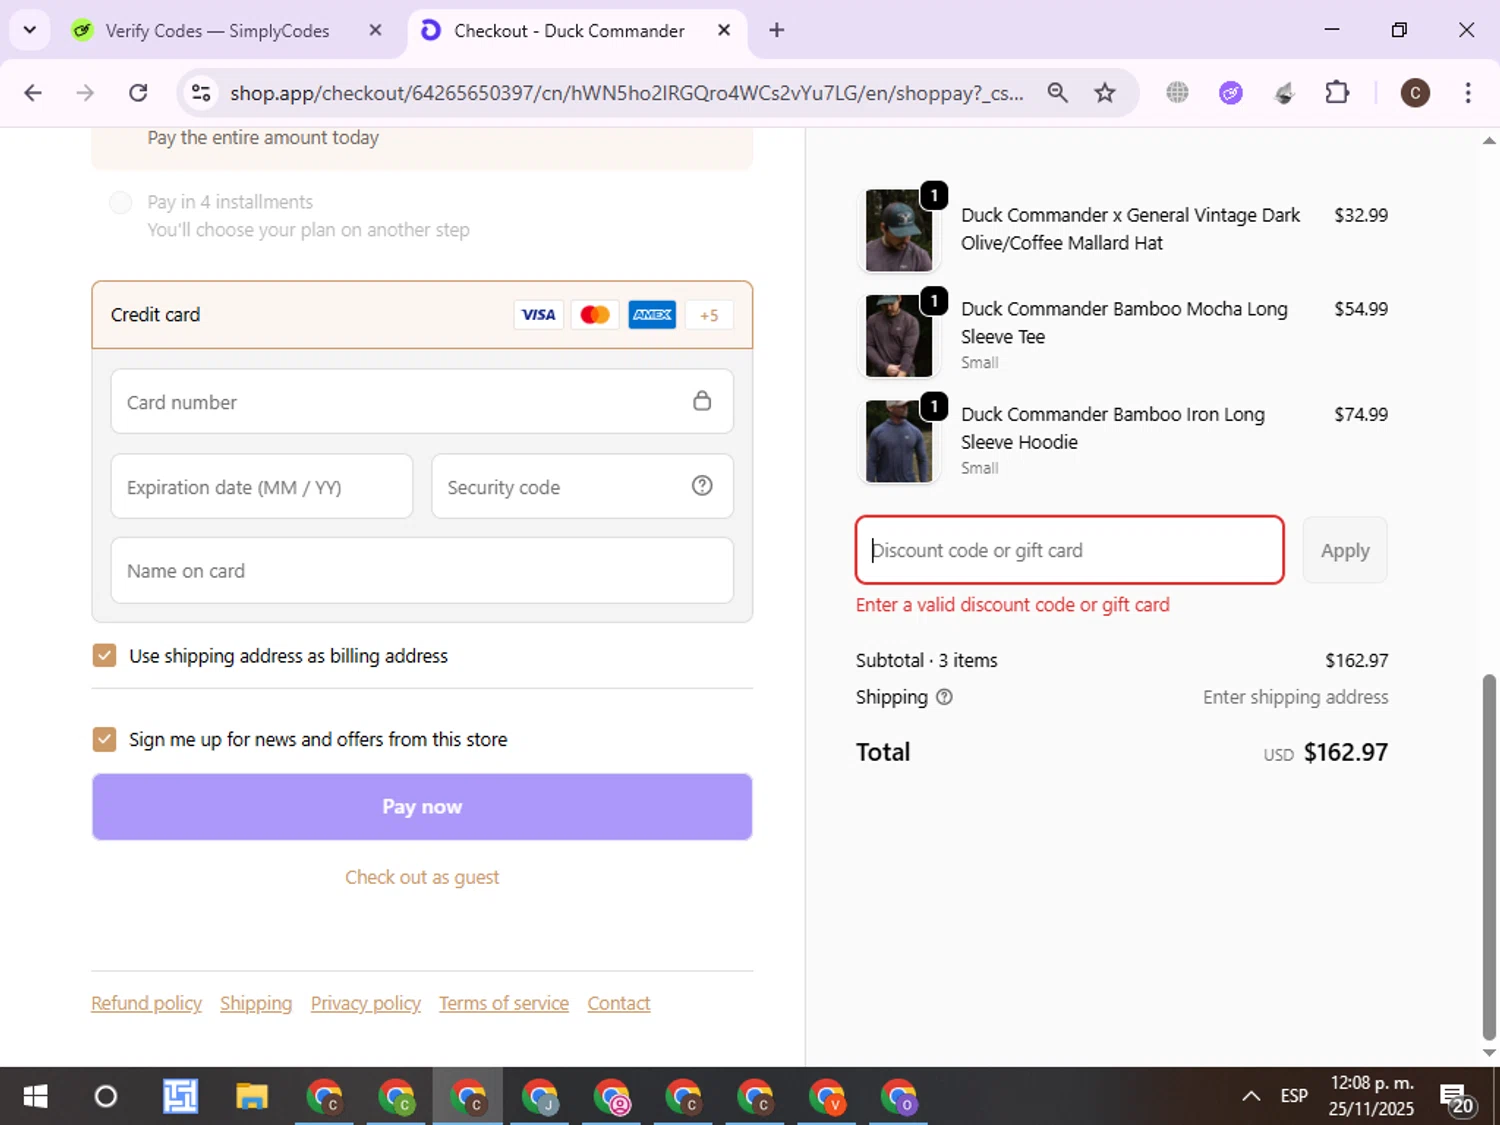Screen dimensions: 1500x1125
Task: Switch to Chrome window with J profile badge
Action: click(540, 1097)
